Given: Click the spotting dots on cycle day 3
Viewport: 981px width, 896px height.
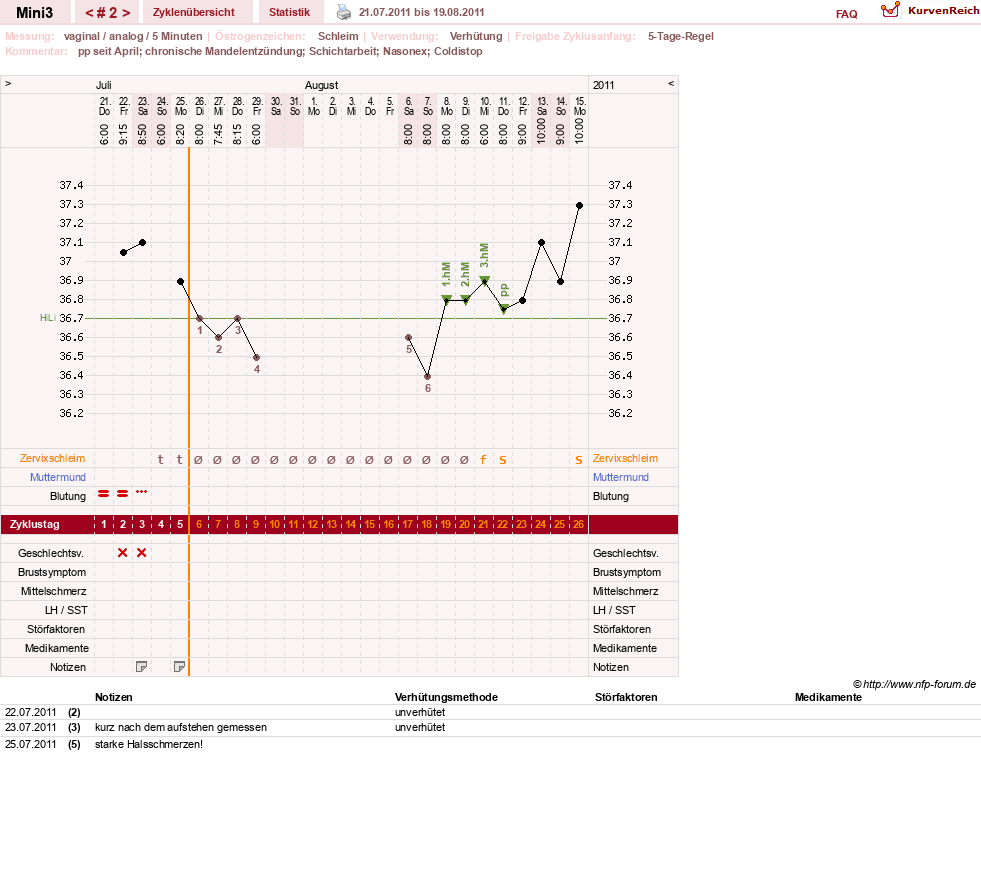Looking at the screenshot, I should (x=141, y=492).
